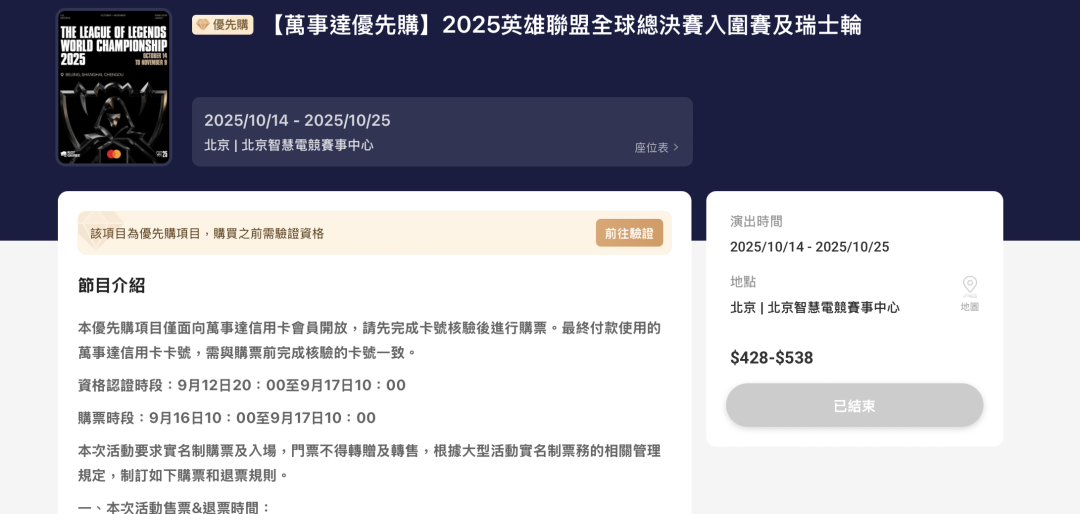This screenshot has height=514, width=1080.
Task: Click the 節目介紹 section heading
Action: coord(112,285)
